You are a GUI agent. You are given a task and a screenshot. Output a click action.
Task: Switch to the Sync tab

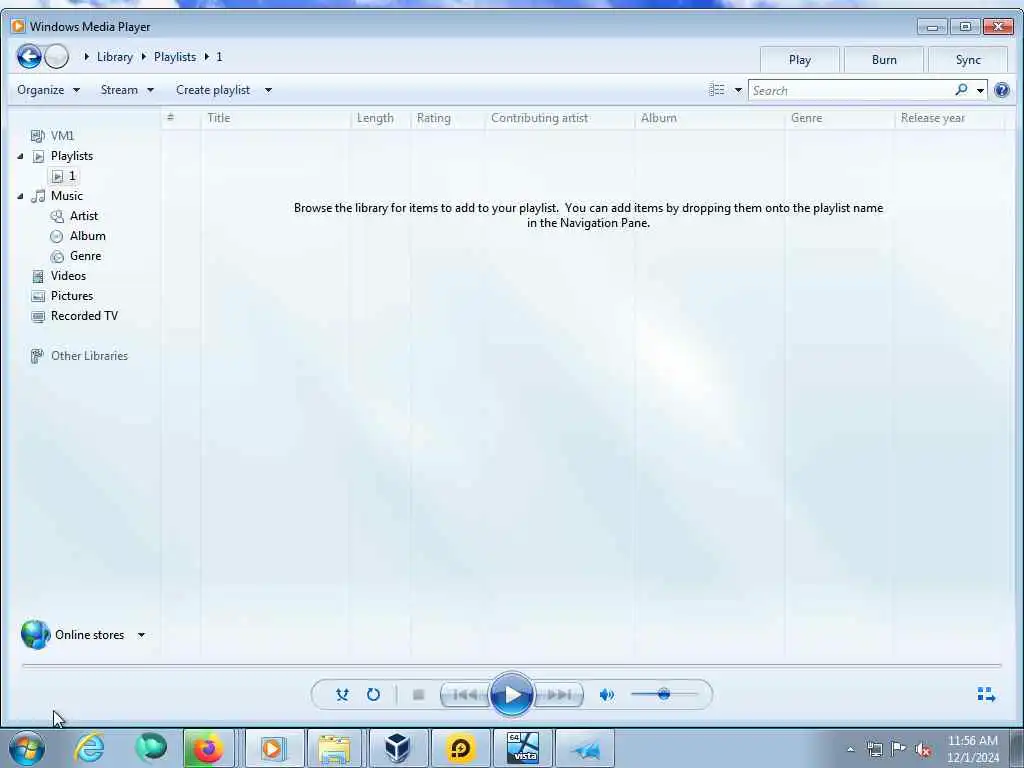[x=968, y=59]
